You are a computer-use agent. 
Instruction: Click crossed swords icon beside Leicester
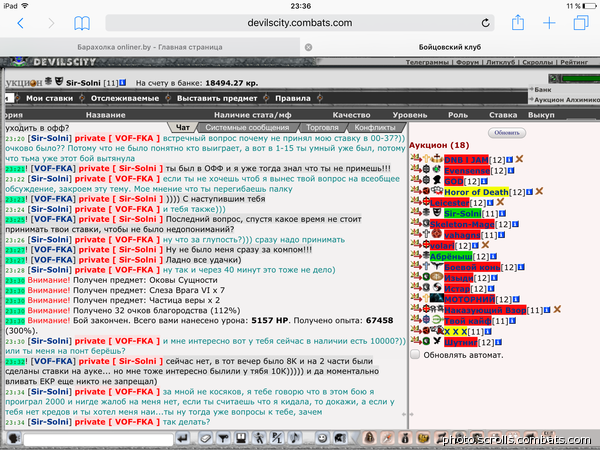(500, 202)
